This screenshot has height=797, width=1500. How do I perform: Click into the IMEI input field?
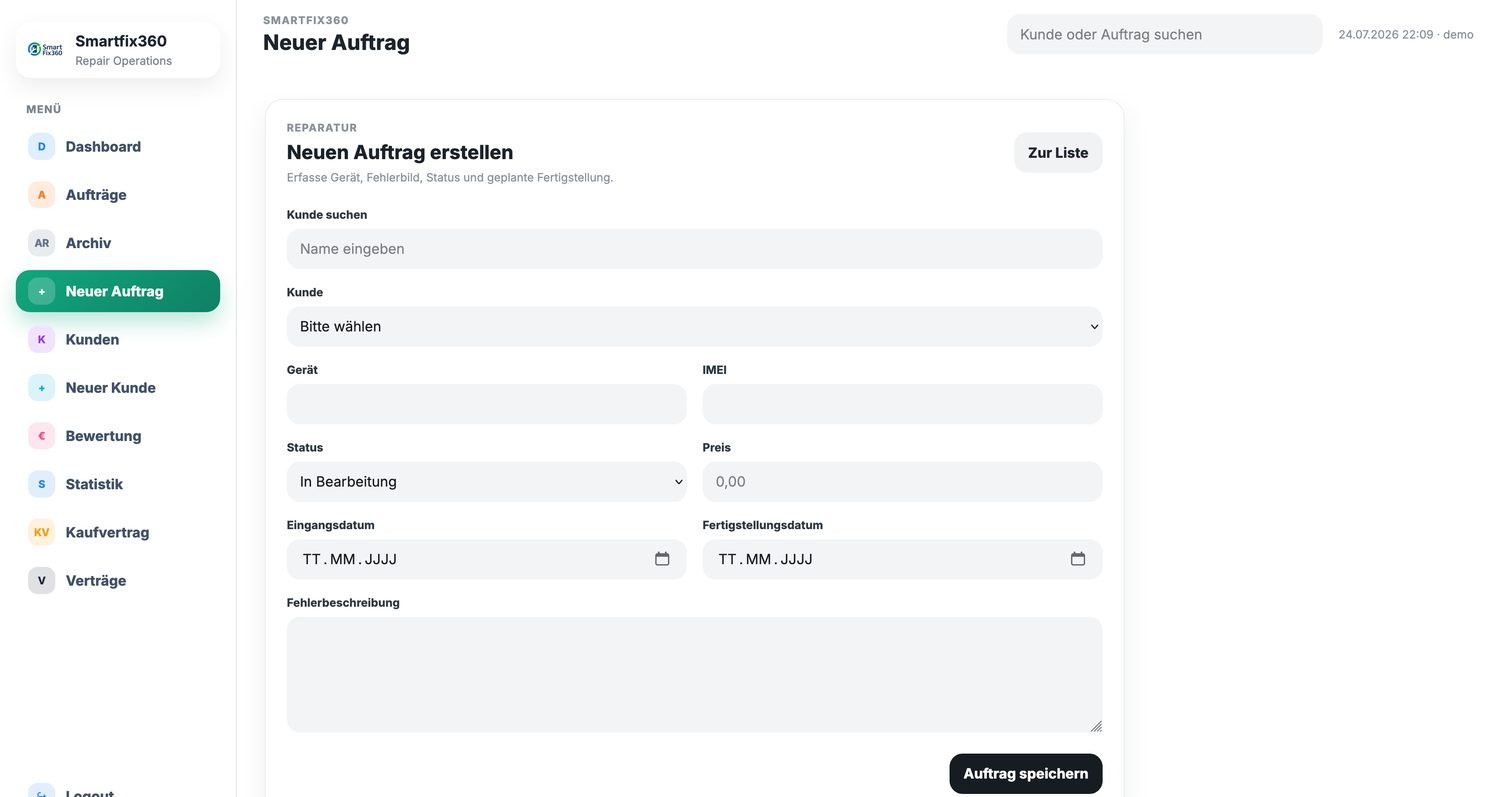pyautogui.click(x=902, y=404)
